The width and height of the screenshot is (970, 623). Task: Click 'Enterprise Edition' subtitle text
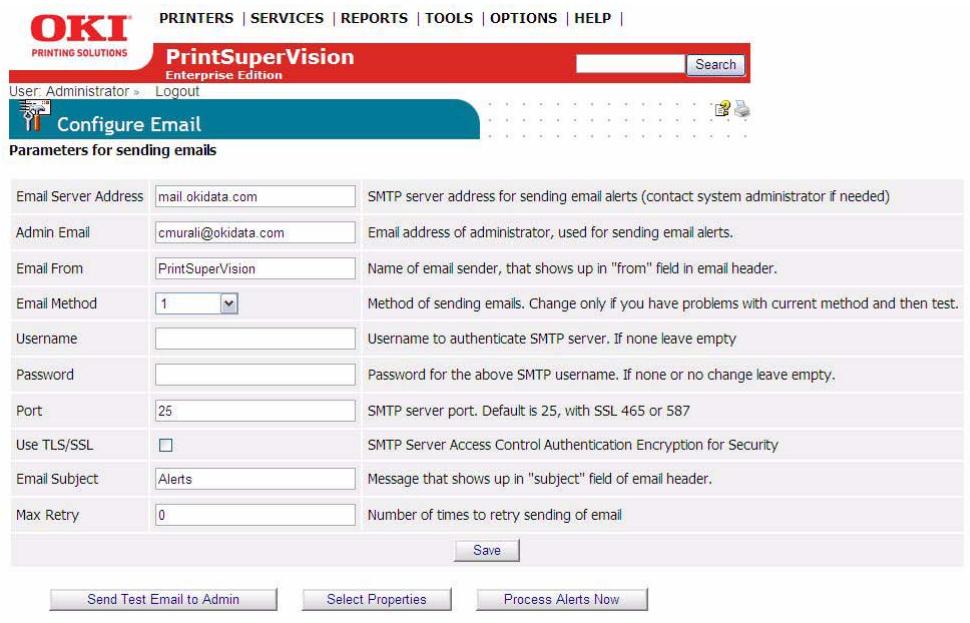point(223,75)
